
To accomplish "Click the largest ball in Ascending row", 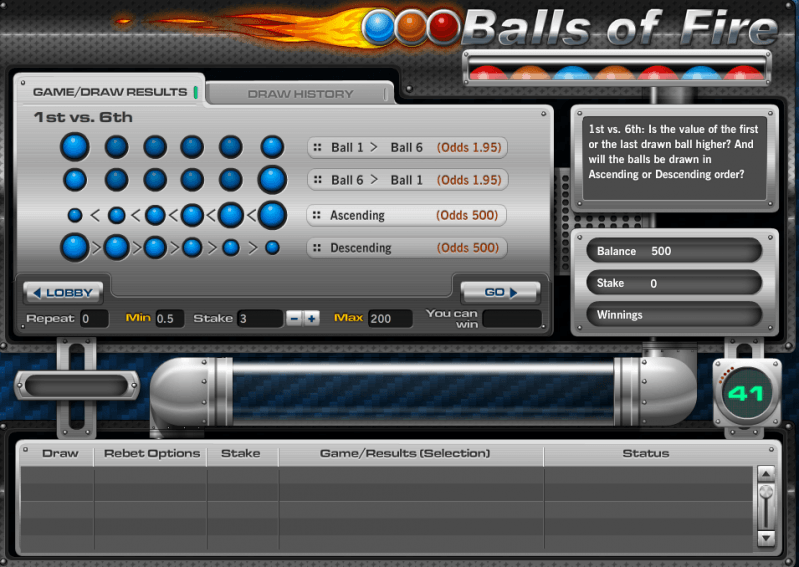I will pyautogui.click(x=272, y=215).
